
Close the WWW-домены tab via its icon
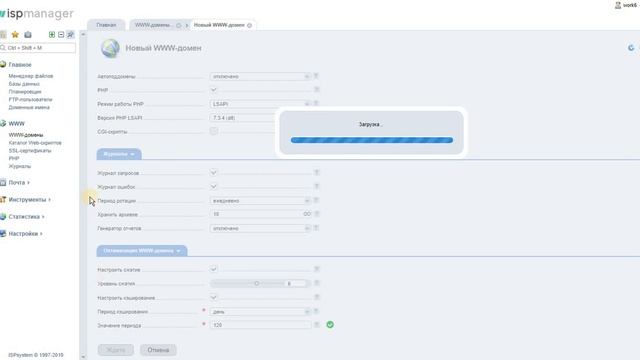click(x=178, y=25)
